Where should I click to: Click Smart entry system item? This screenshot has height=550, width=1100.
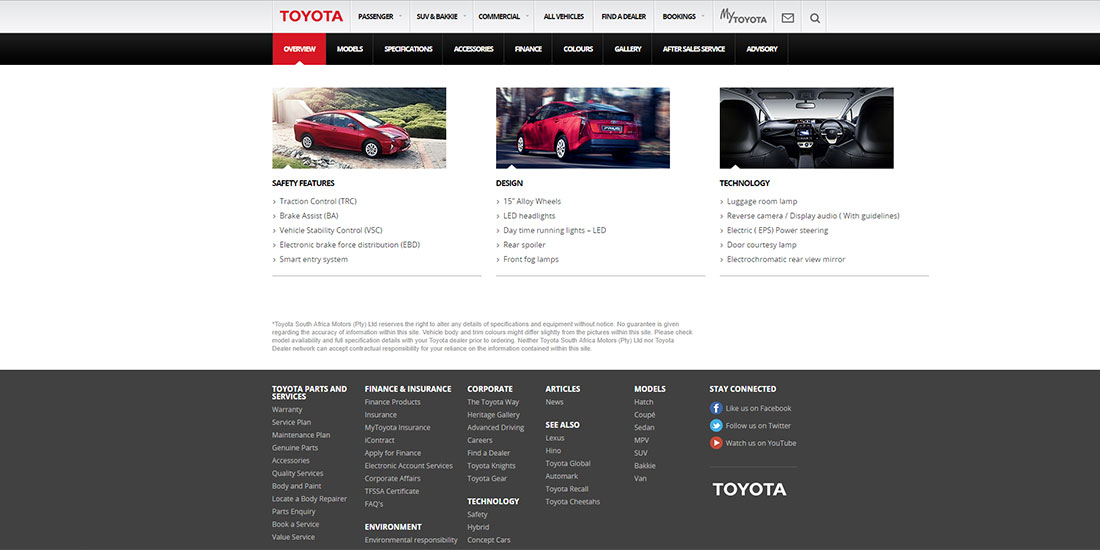click(314, 260)
